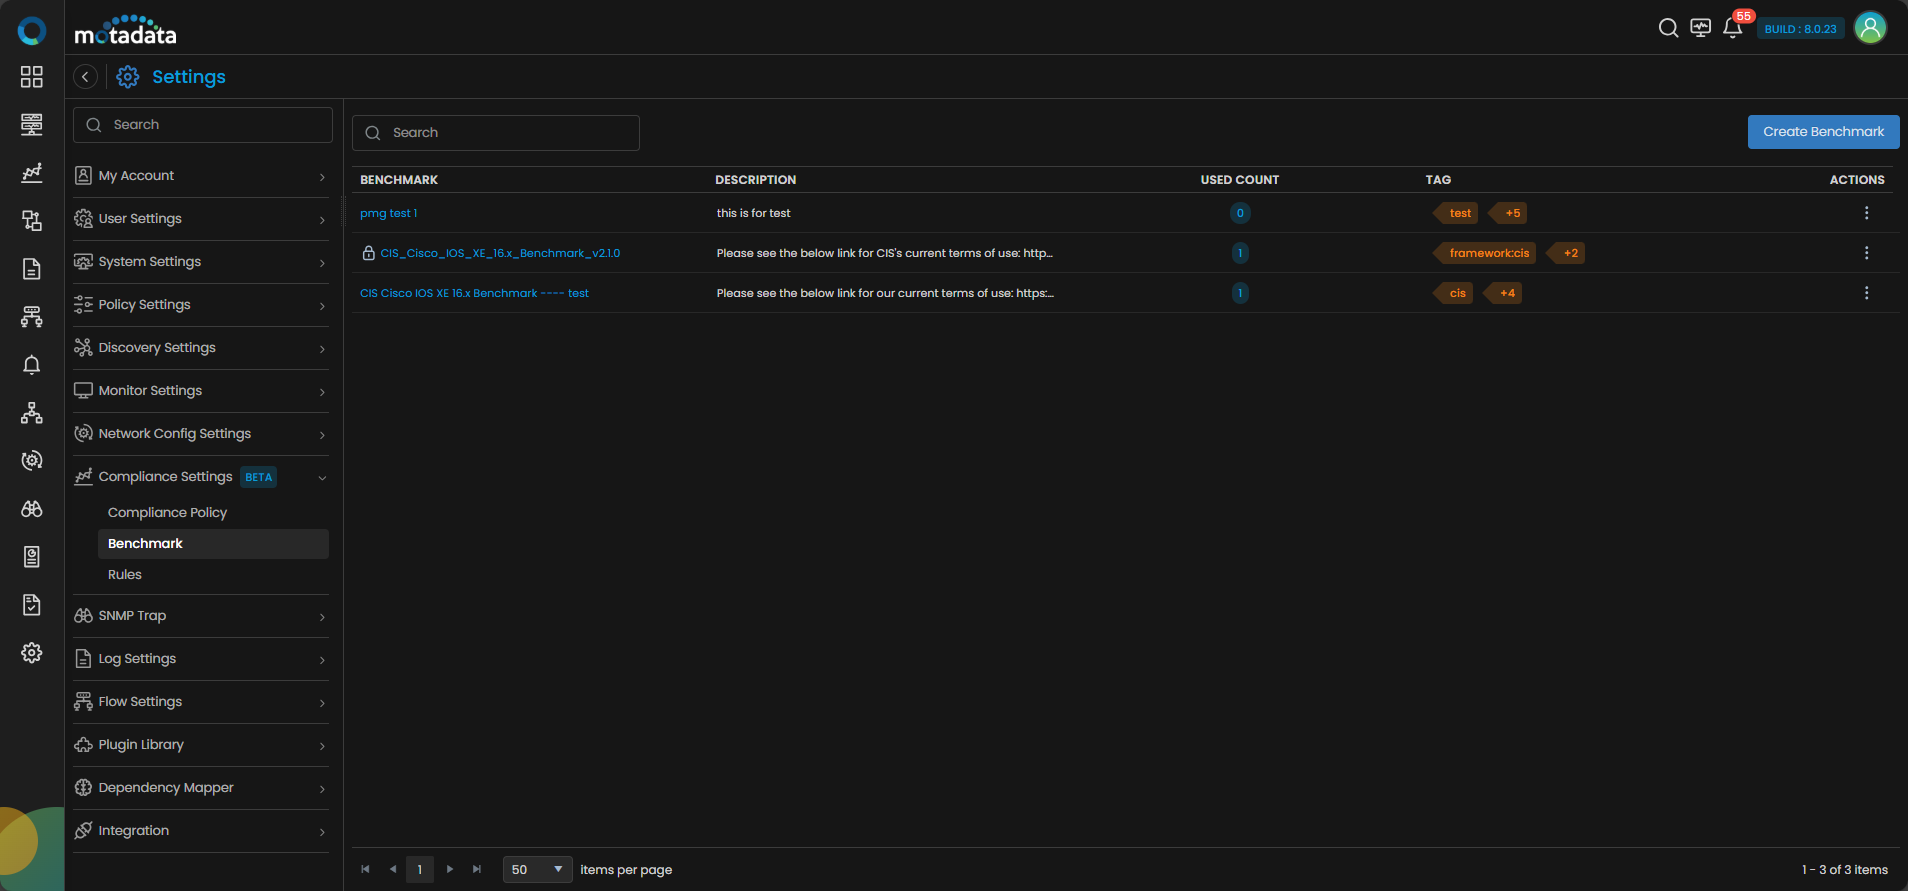Open notifications bell with 55 badge

pos(1733,28)
